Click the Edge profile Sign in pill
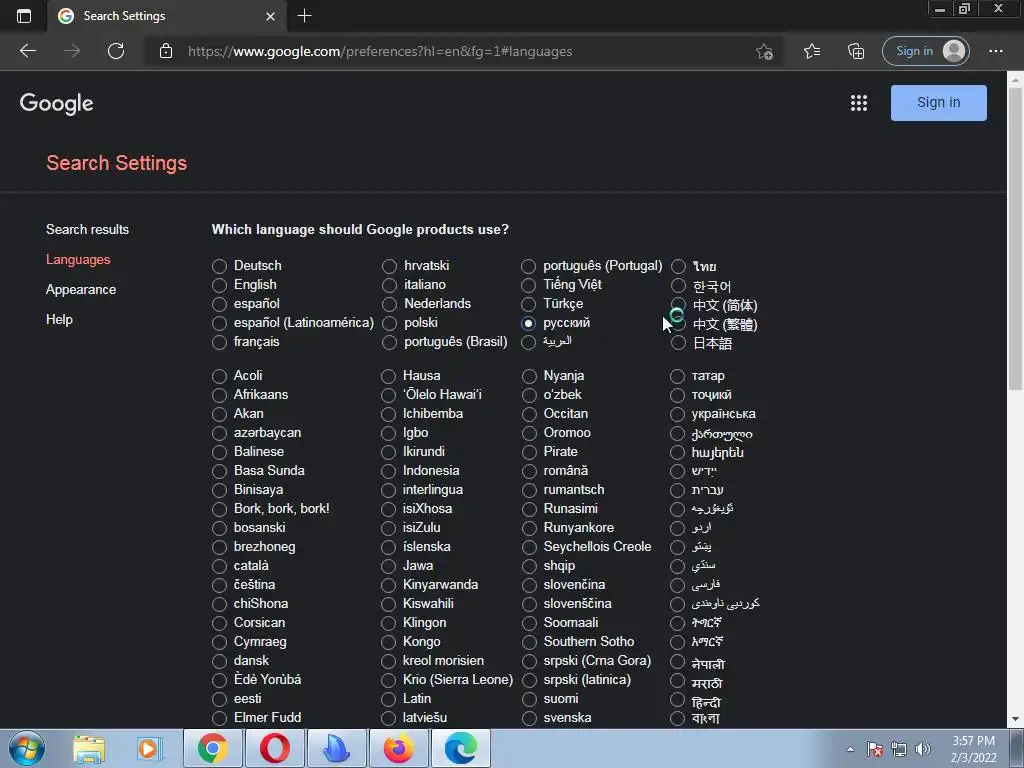The height and width of the screenshot is (768, 1024). [925, 51]
